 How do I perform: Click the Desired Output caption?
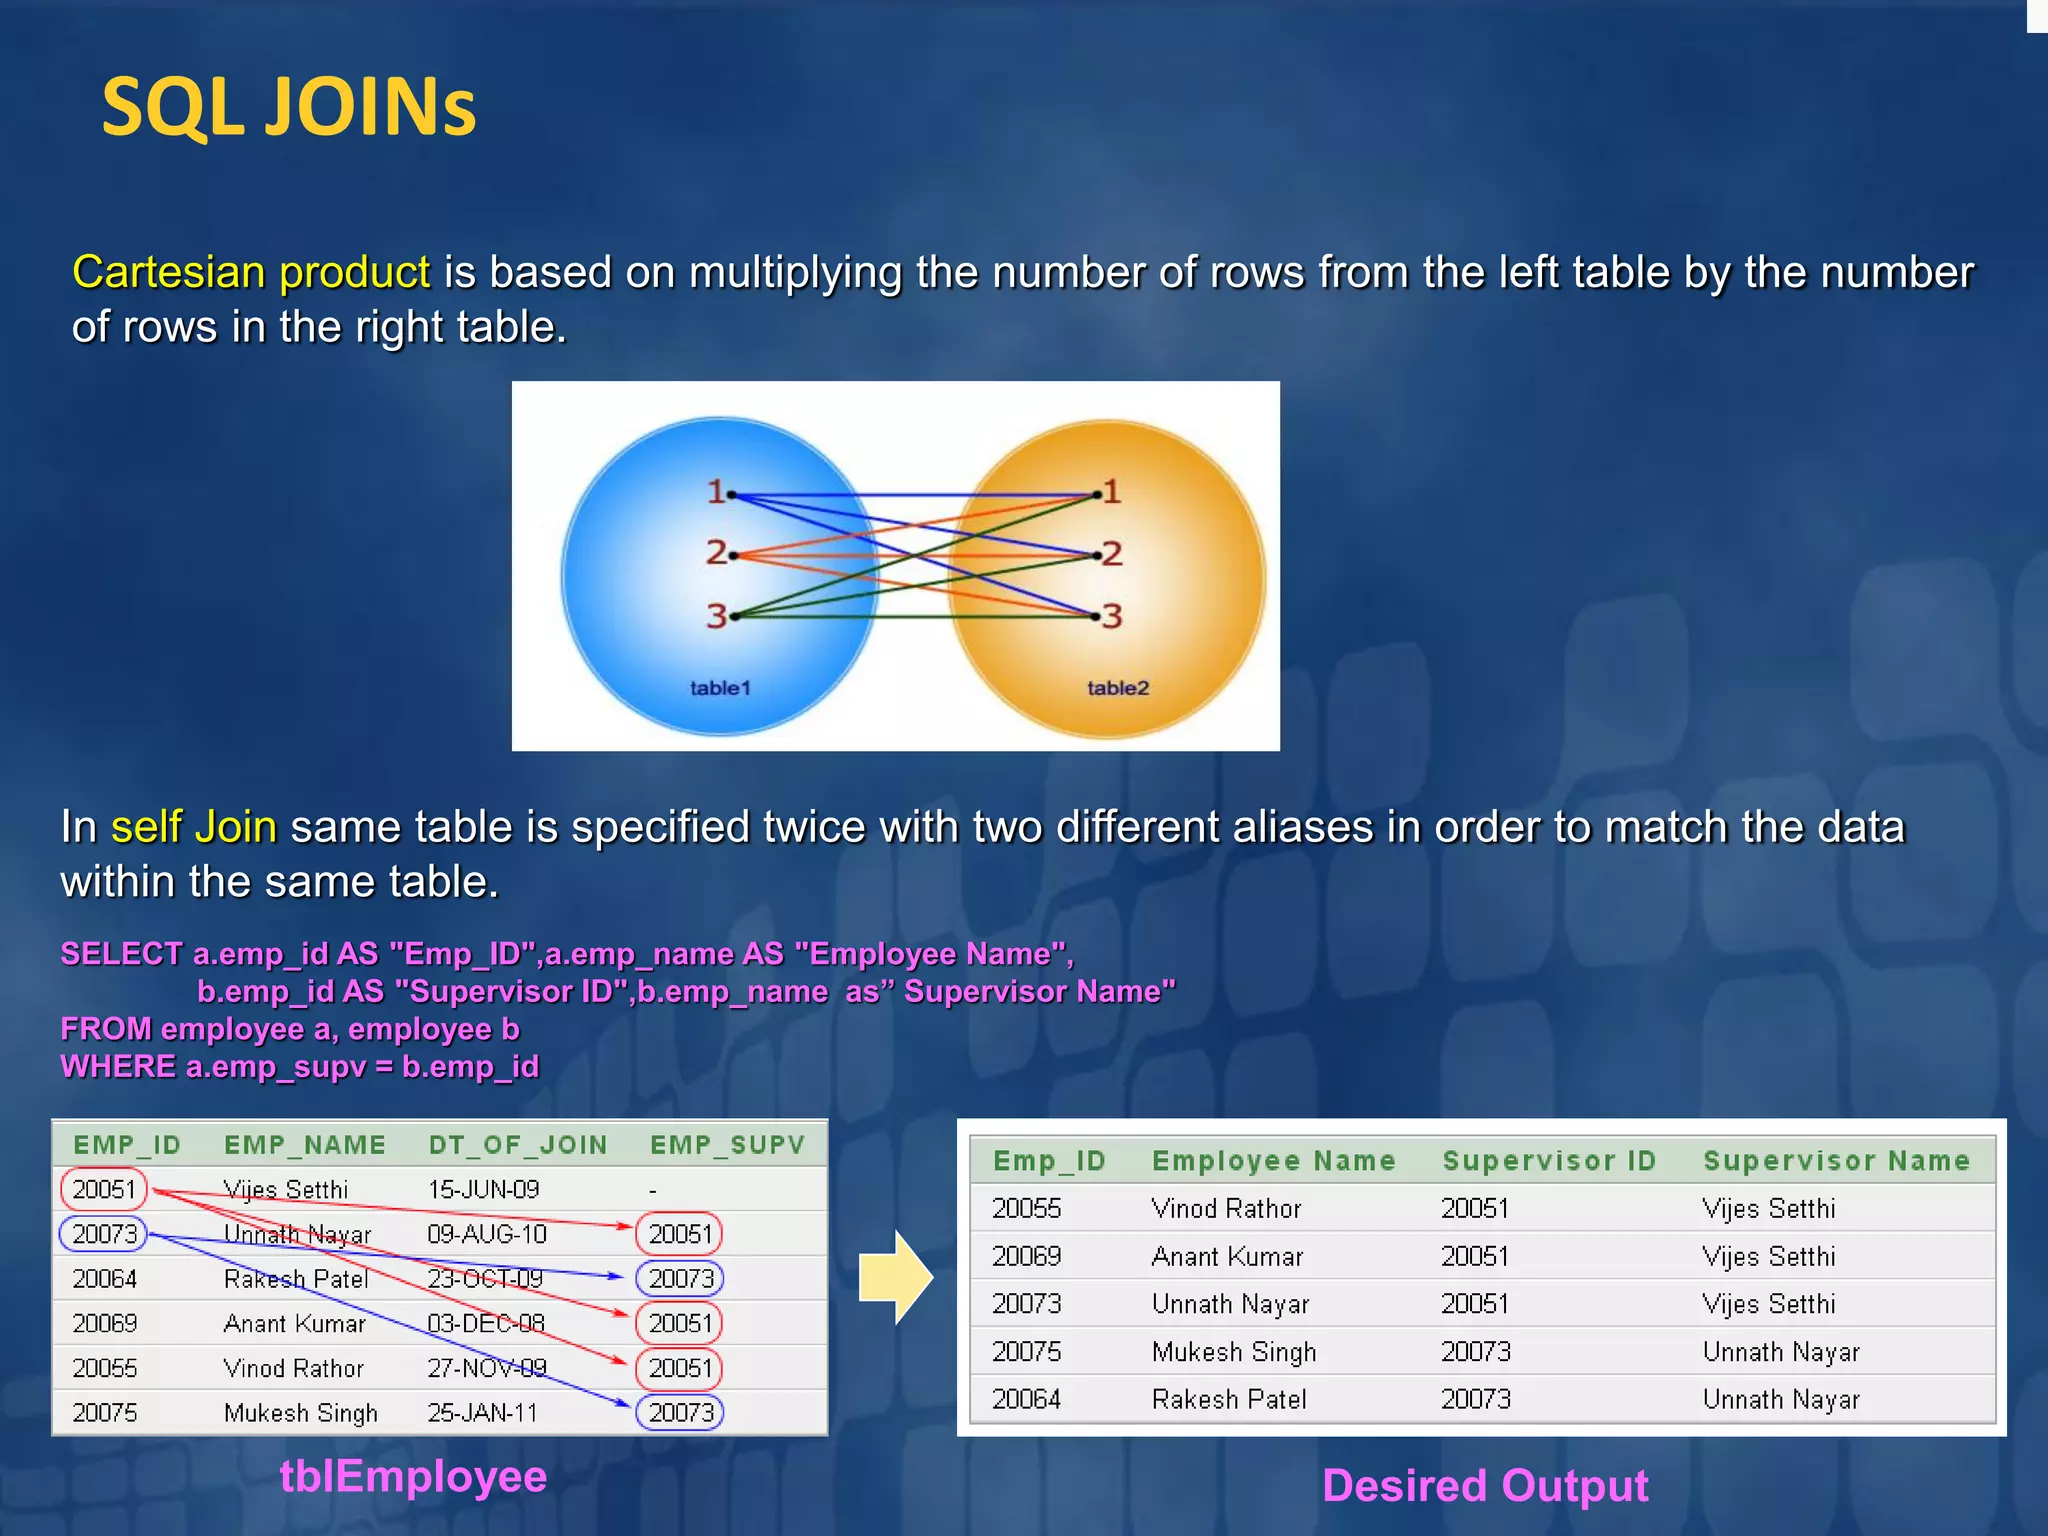[x=1484, y=1485]
